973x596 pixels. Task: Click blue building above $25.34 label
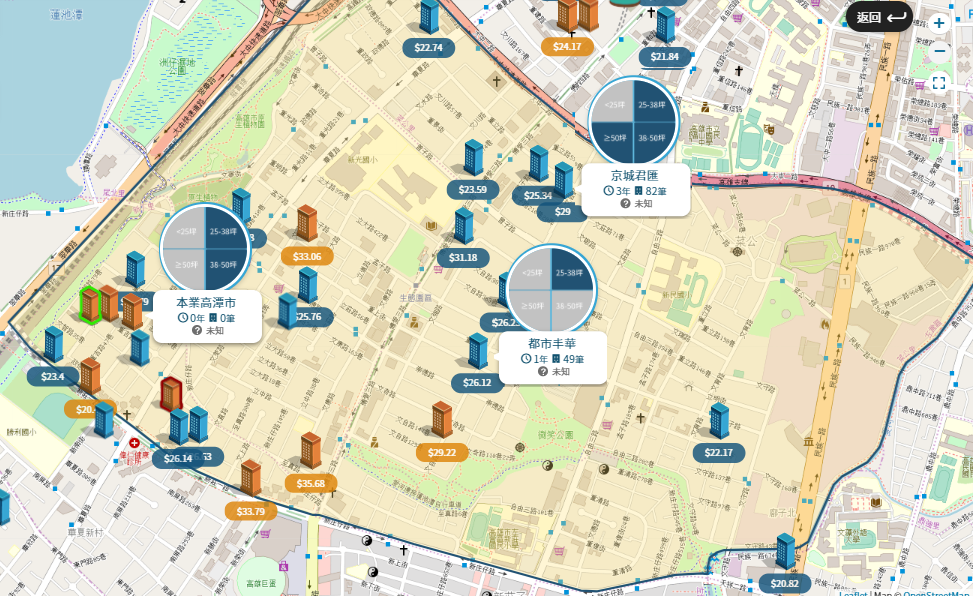[x=539, y=164]
